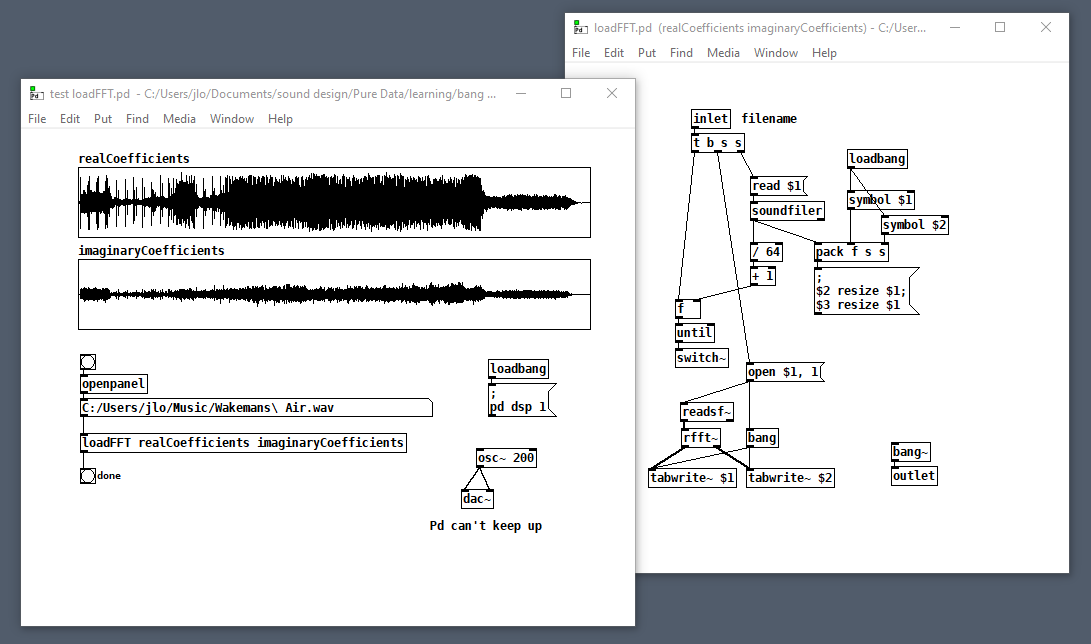Image resolution: width=1091 pixels, height=644 pixels.
Task: Click the imaginaryCoefficients waveform array
Action: 334,294
